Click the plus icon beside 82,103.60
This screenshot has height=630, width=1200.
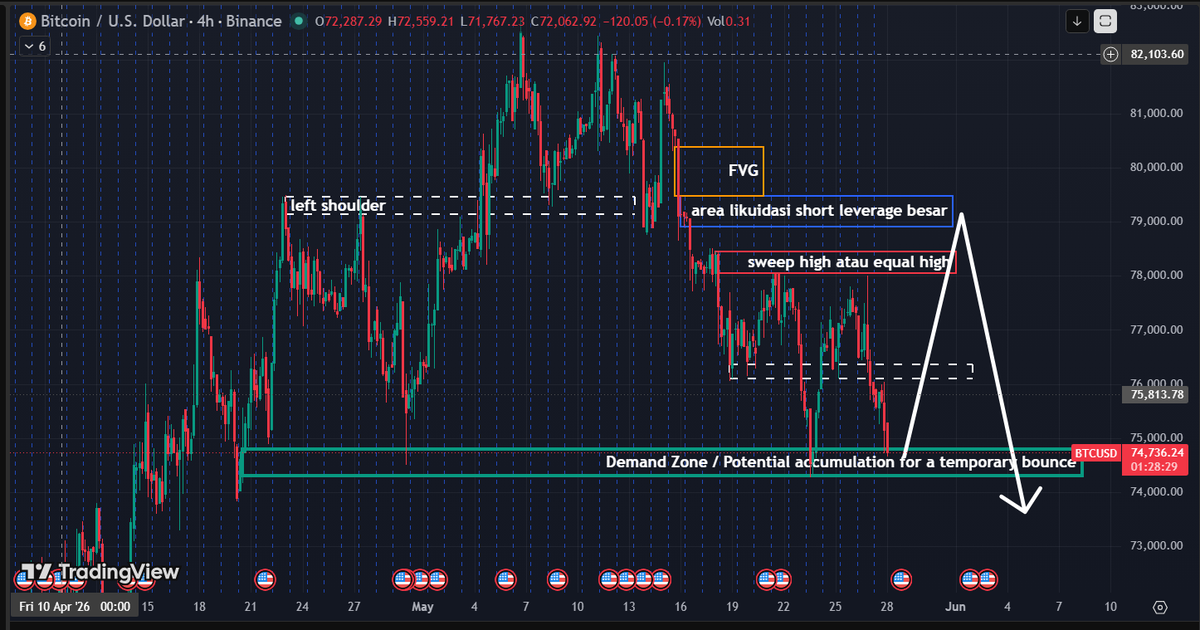[x=1110, y=54]
